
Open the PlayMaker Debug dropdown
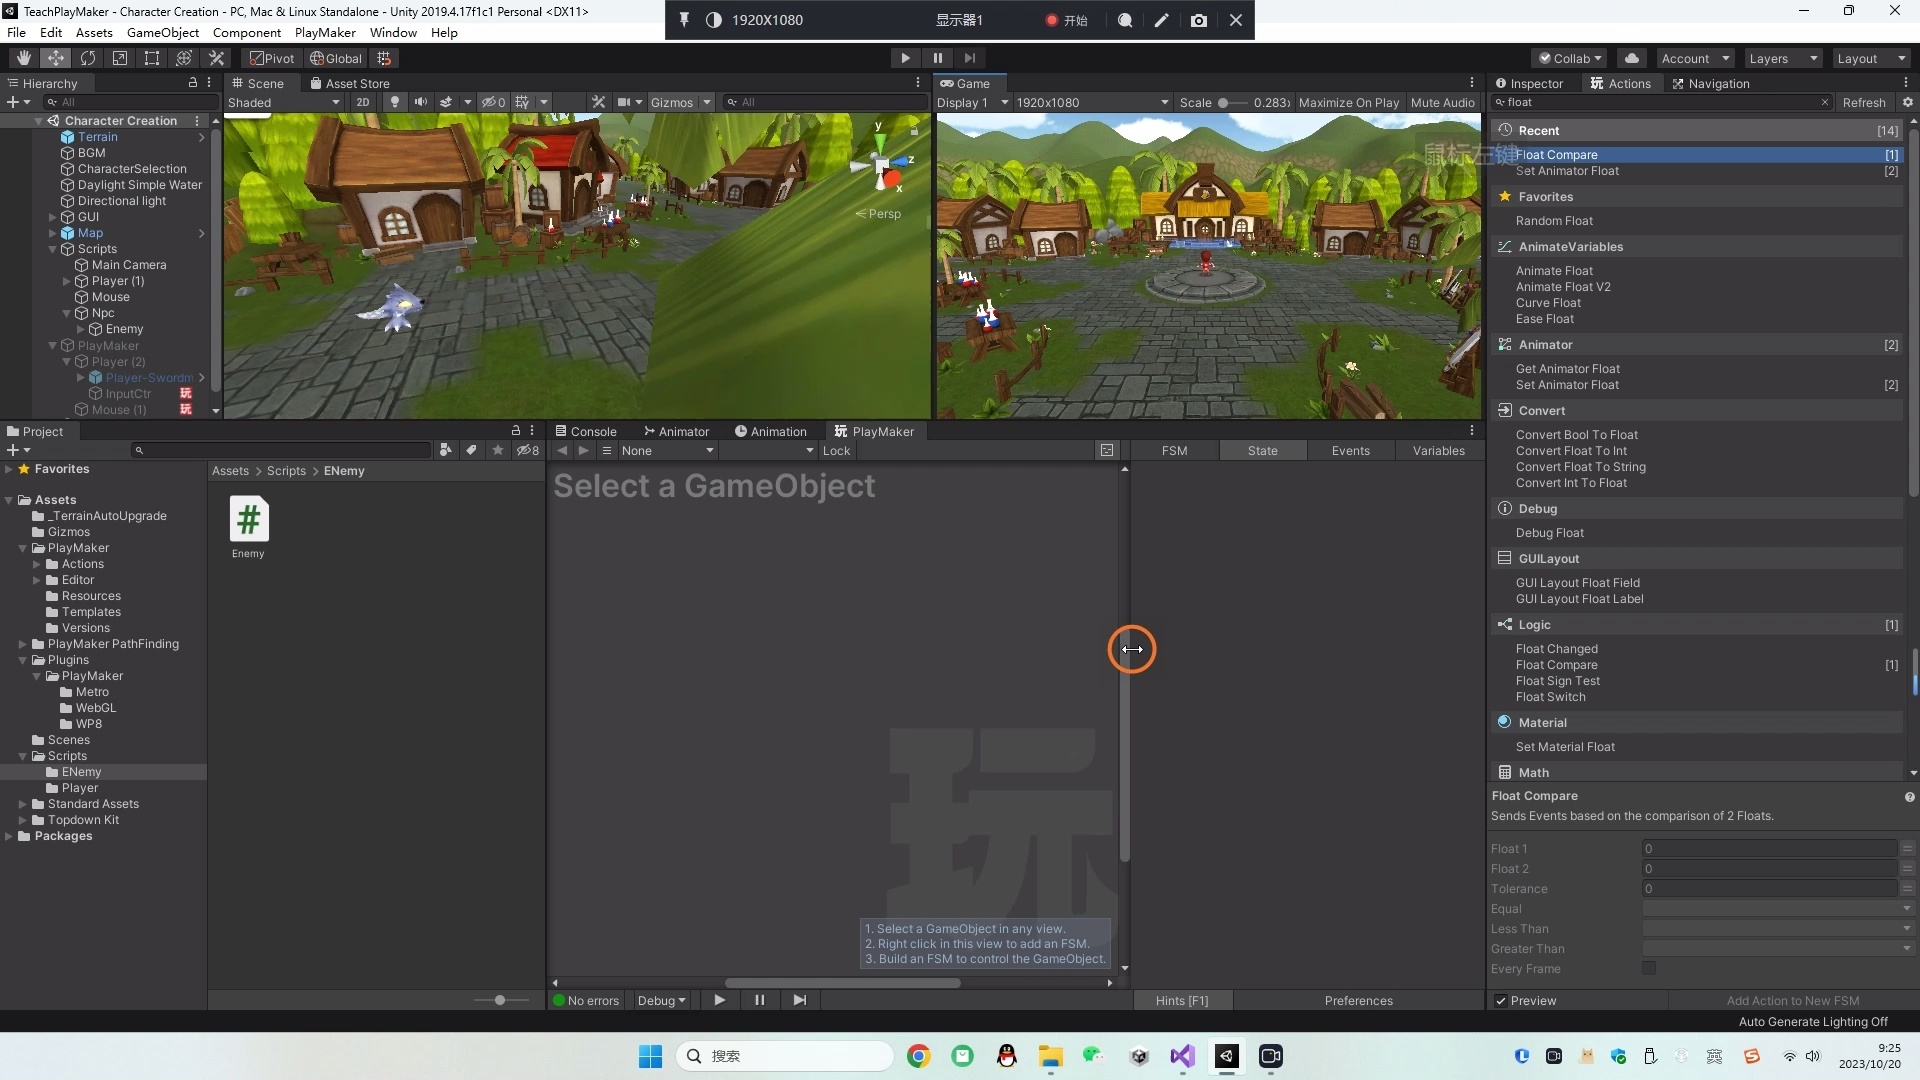(x=661, y=1000)
